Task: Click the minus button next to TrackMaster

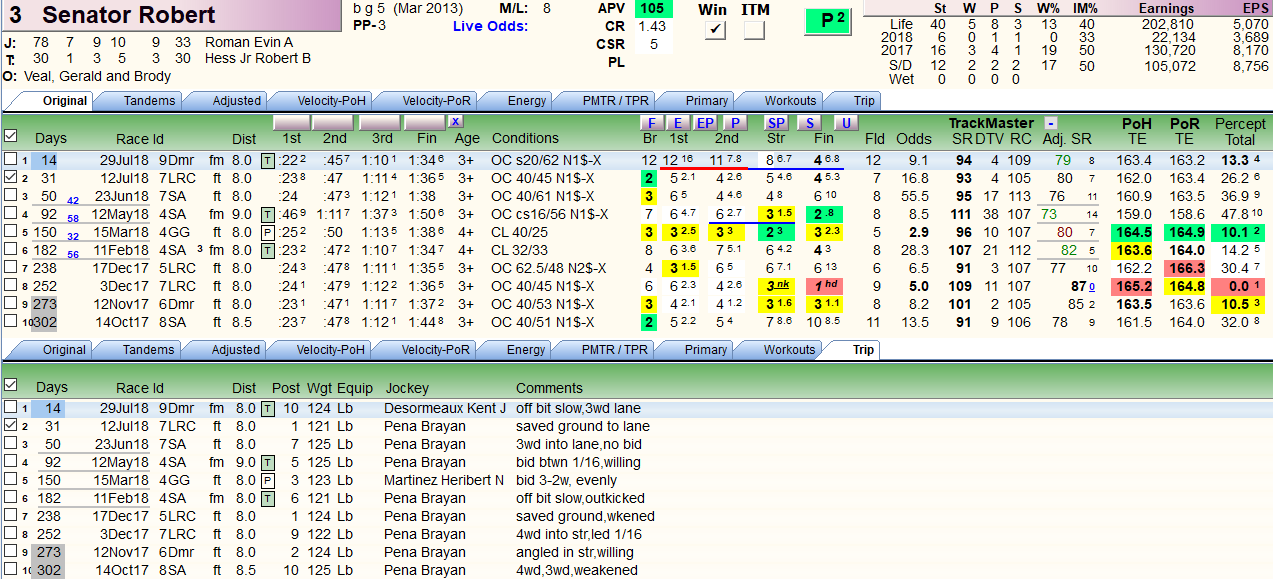Action: (x=1051, y=123)
